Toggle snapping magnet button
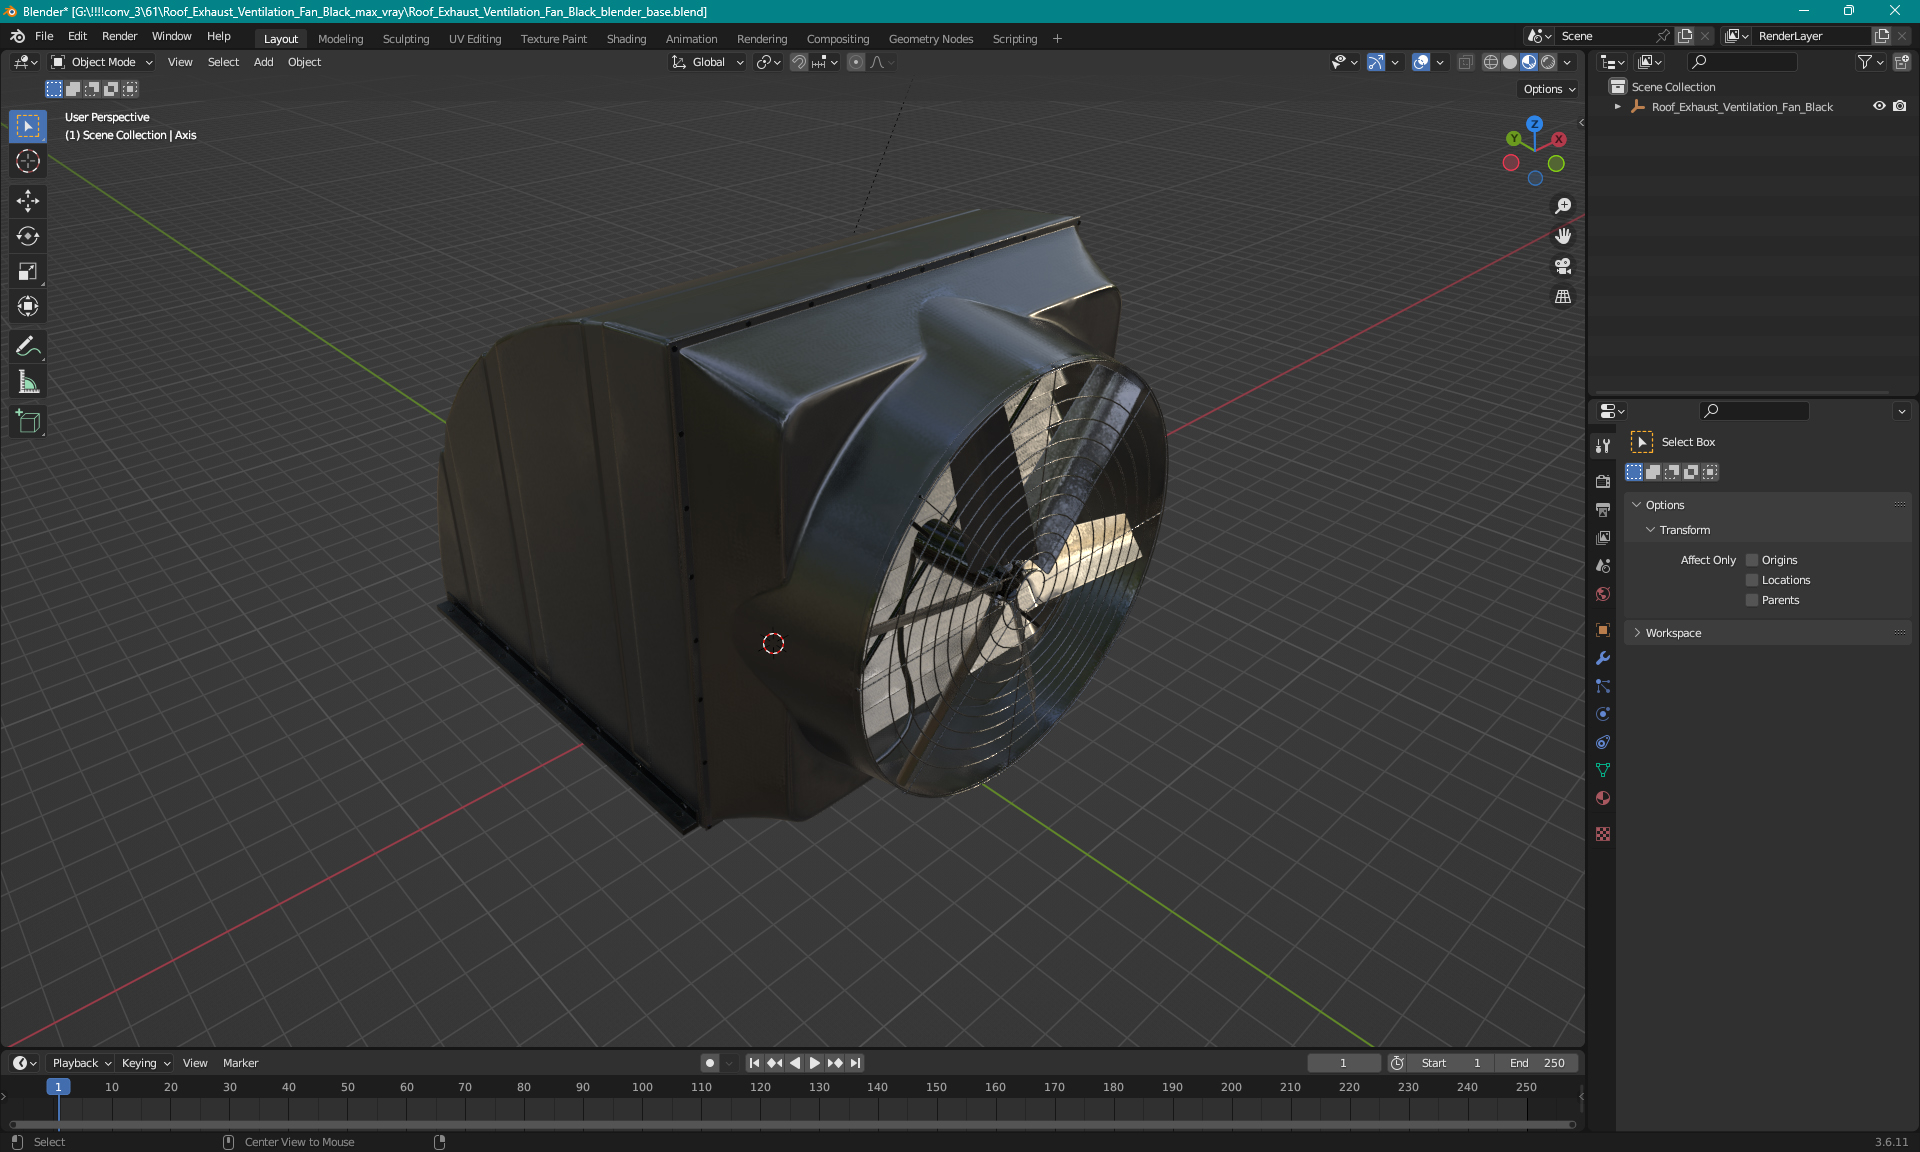Screen dimensions: 1920x1152 [x=799, y=62]
